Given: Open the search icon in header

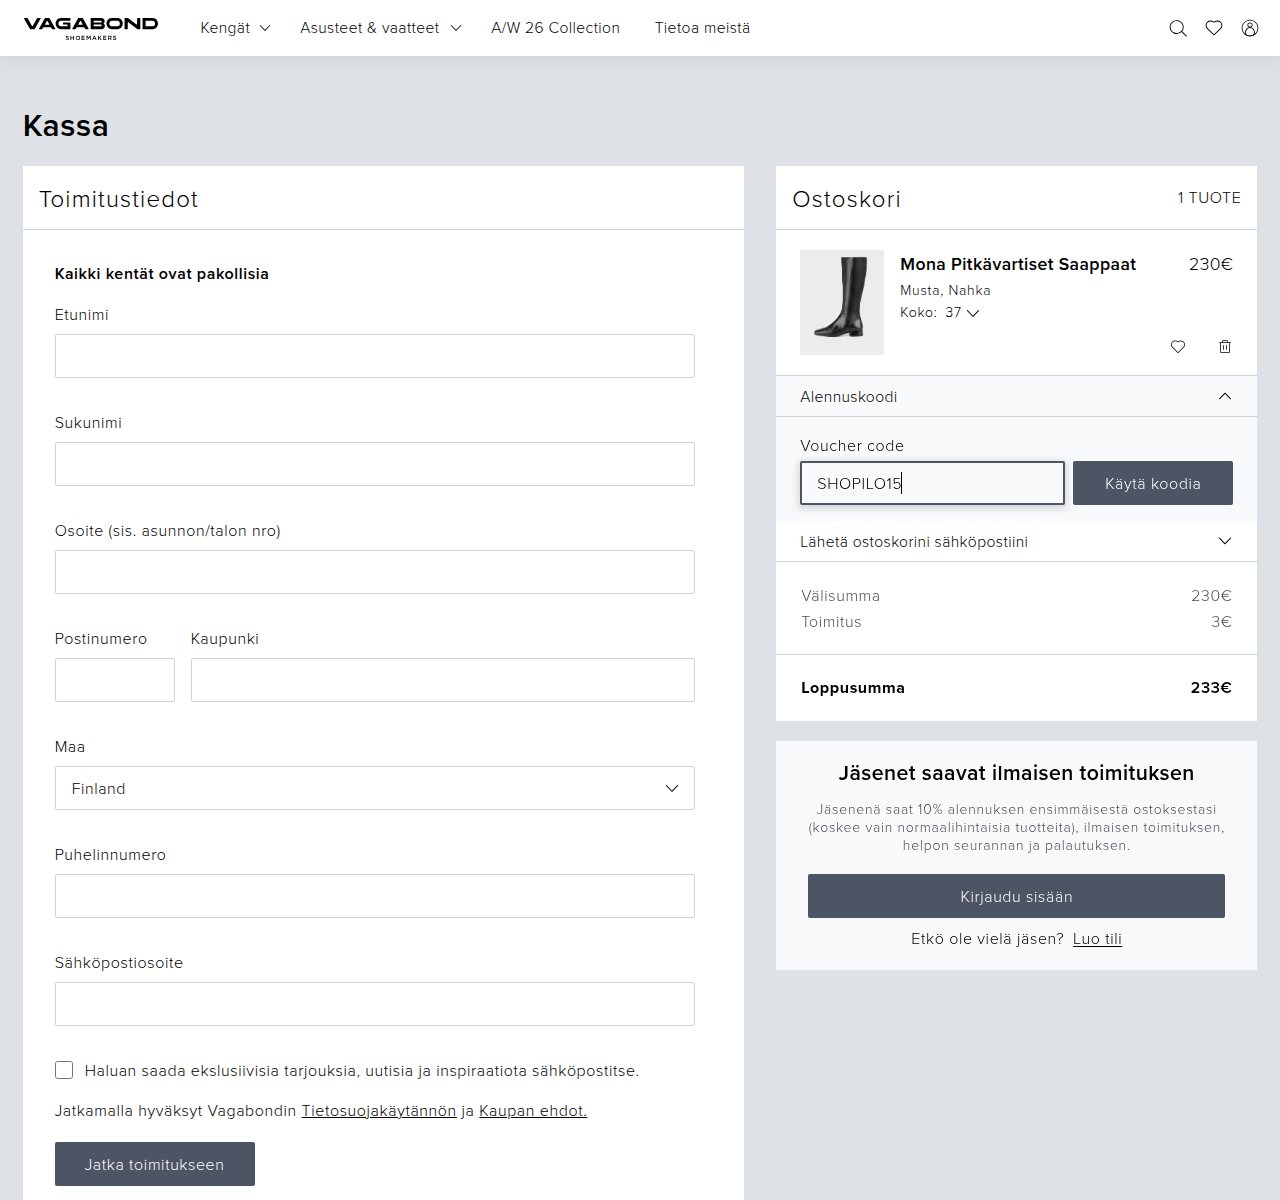Looking at the screenshot, I should (1178, 28).
